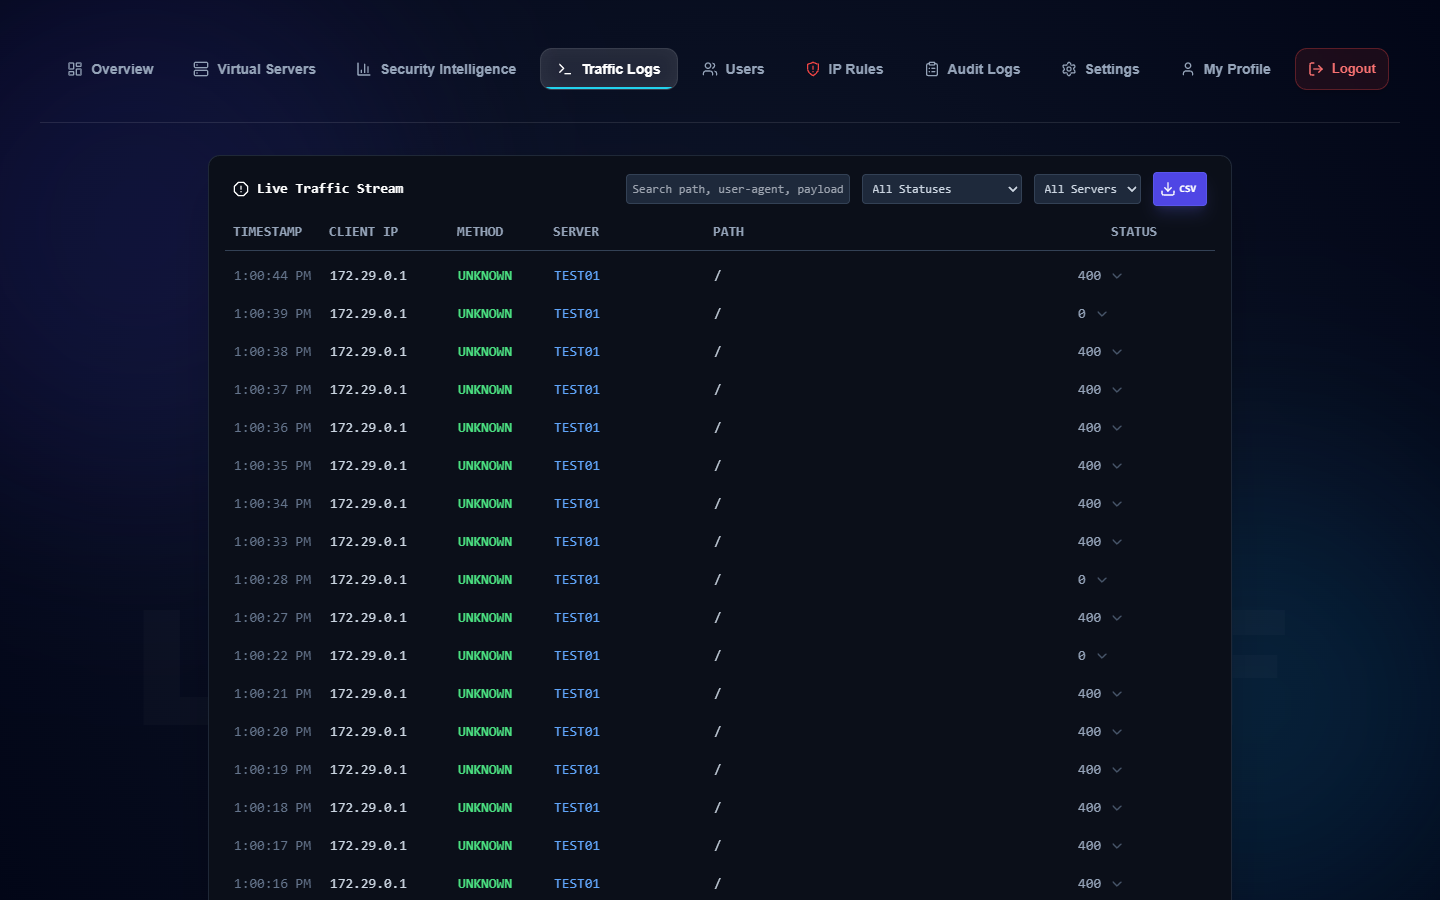This screenshot has height=900, width=1440.
Task: Expand the 1:00:38 PM log row chevron
Action: (1117, 352)
